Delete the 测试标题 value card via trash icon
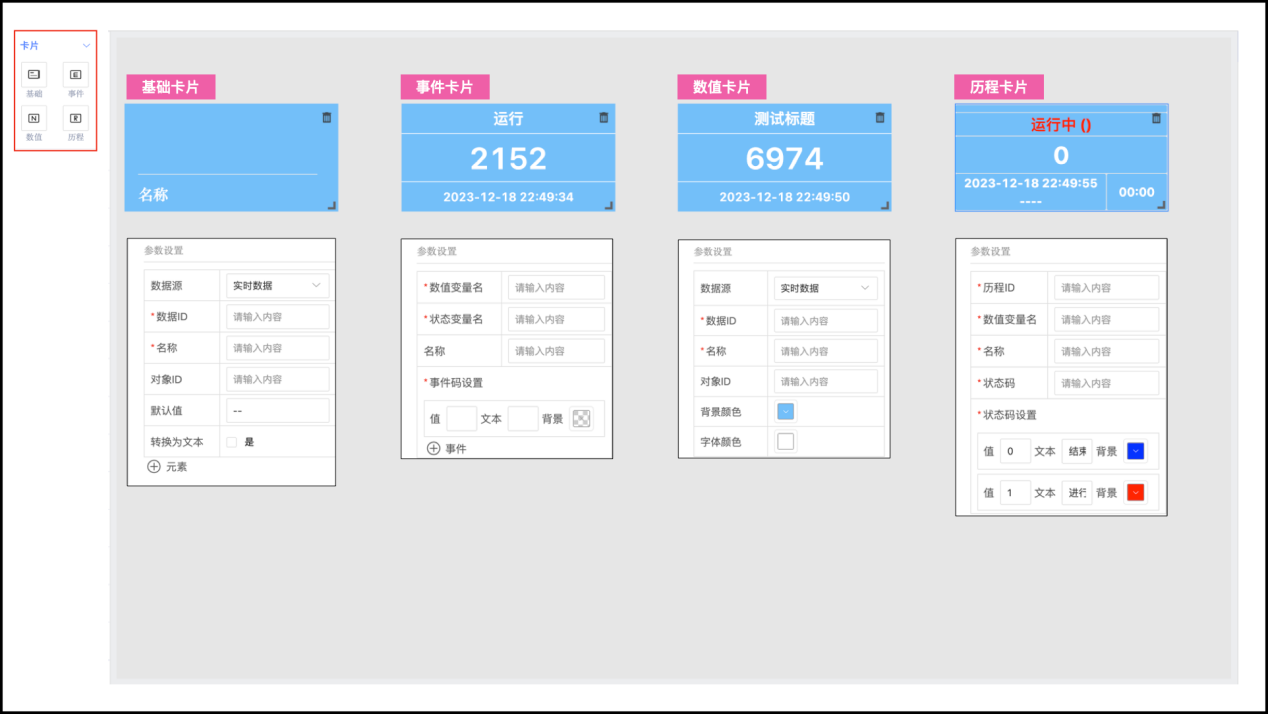The width and height of the screenshot is (1268, 714). point(879,118)
